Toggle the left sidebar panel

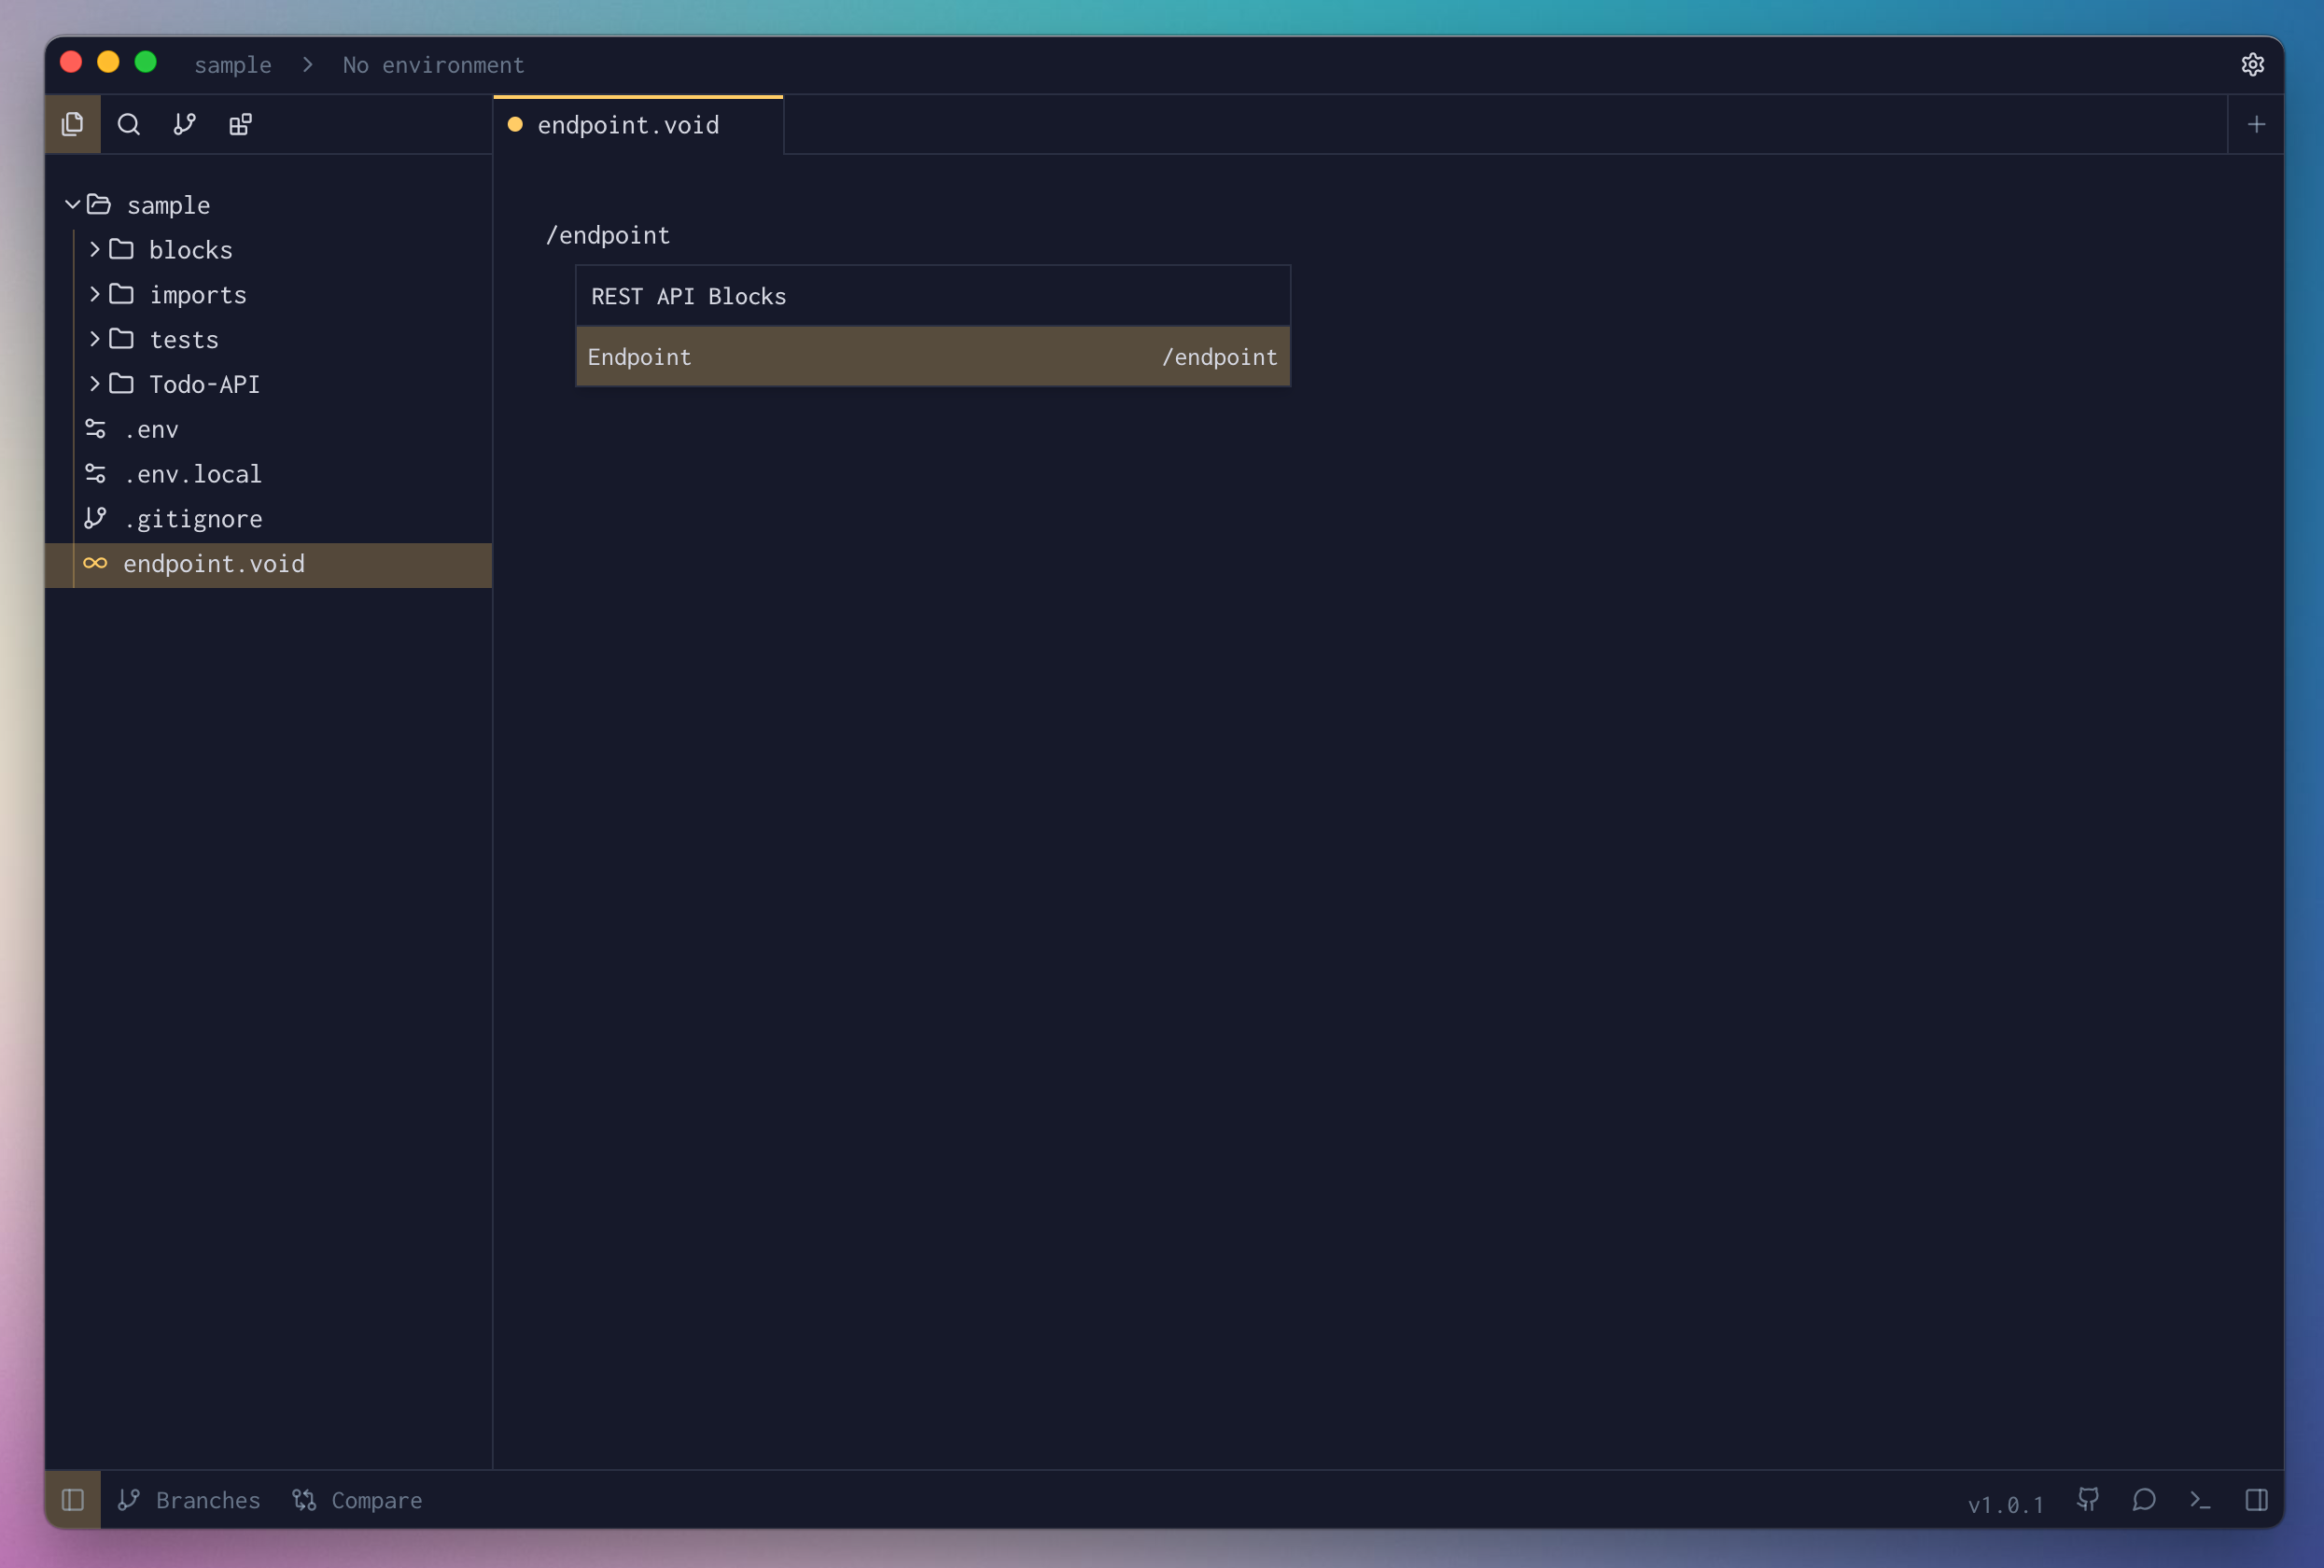(72, 1499)
